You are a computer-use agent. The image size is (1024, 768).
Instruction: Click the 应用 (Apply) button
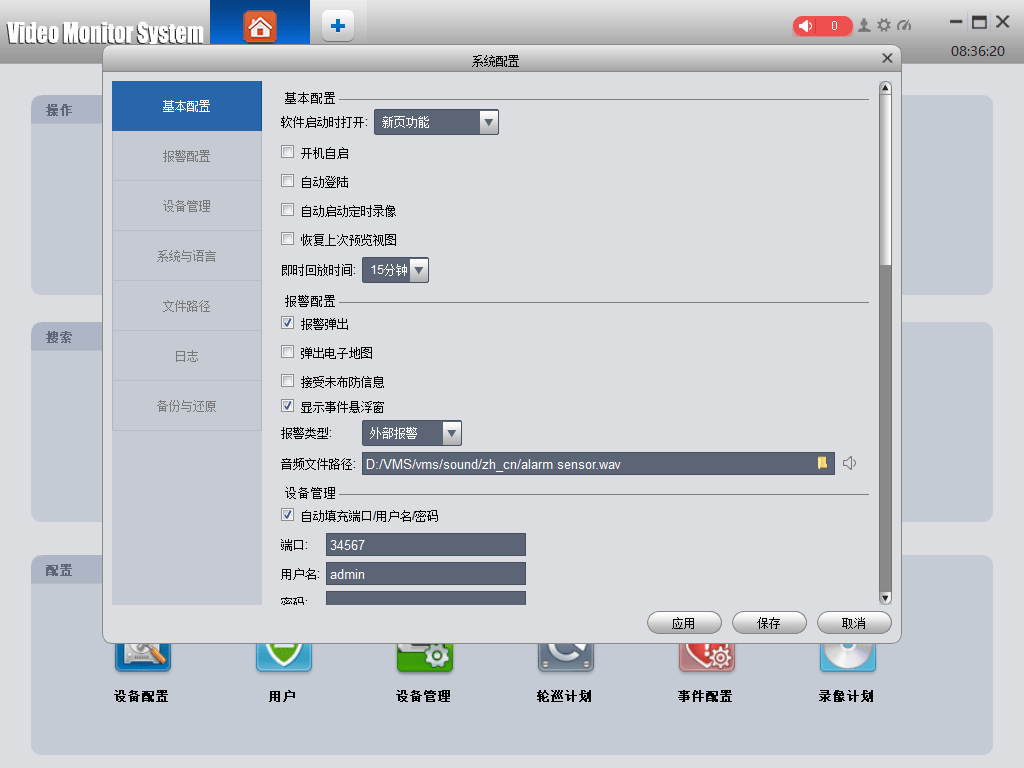coord(684,622)
